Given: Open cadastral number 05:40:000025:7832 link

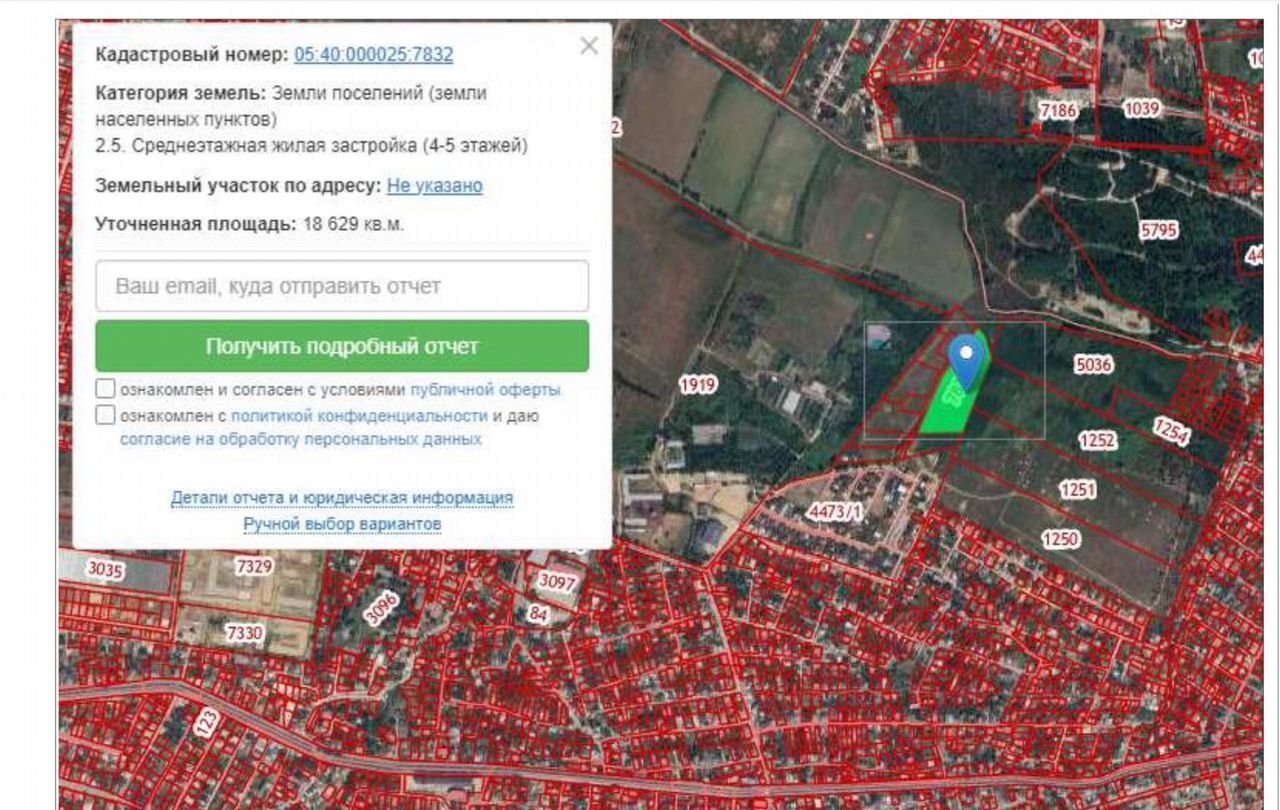Looking at the screenshot, I should [373, 54].
